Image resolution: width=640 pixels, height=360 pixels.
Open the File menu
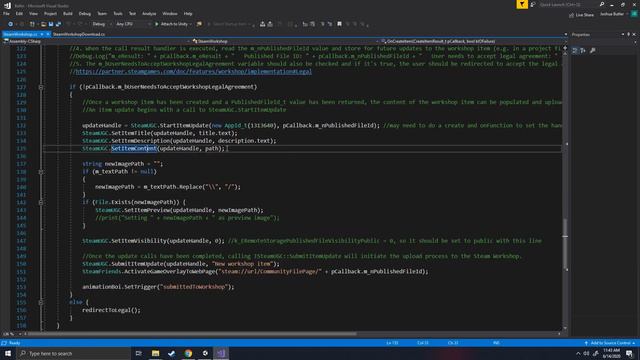coord(6,14)
